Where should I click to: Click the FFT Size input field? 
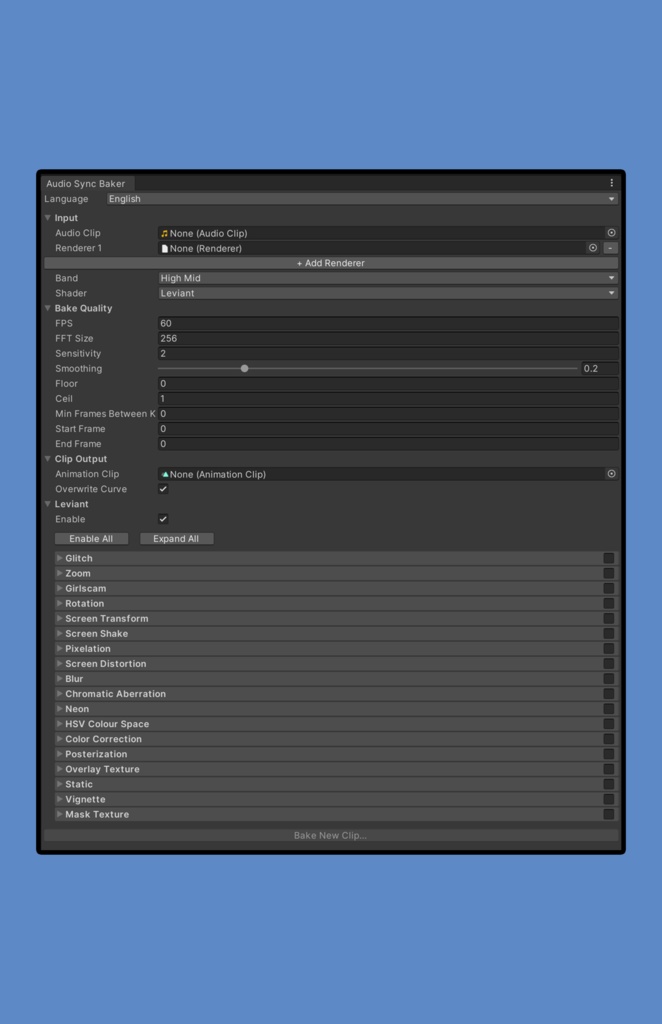coord(388,338)
